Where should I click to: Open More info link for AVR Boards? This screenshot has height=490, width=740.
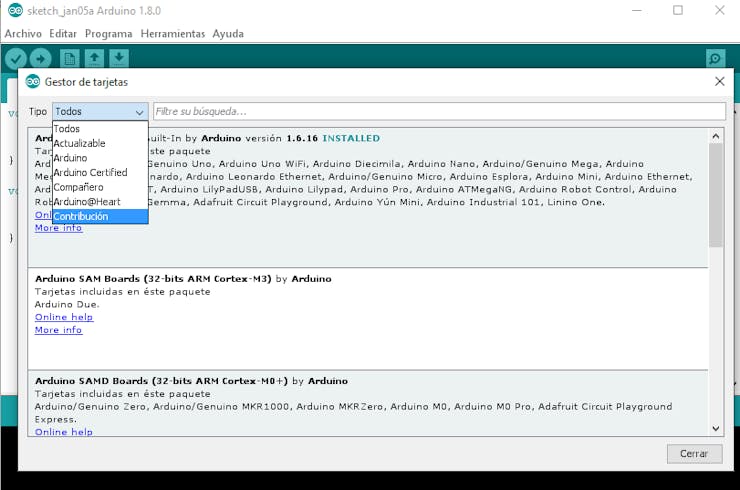59,228
